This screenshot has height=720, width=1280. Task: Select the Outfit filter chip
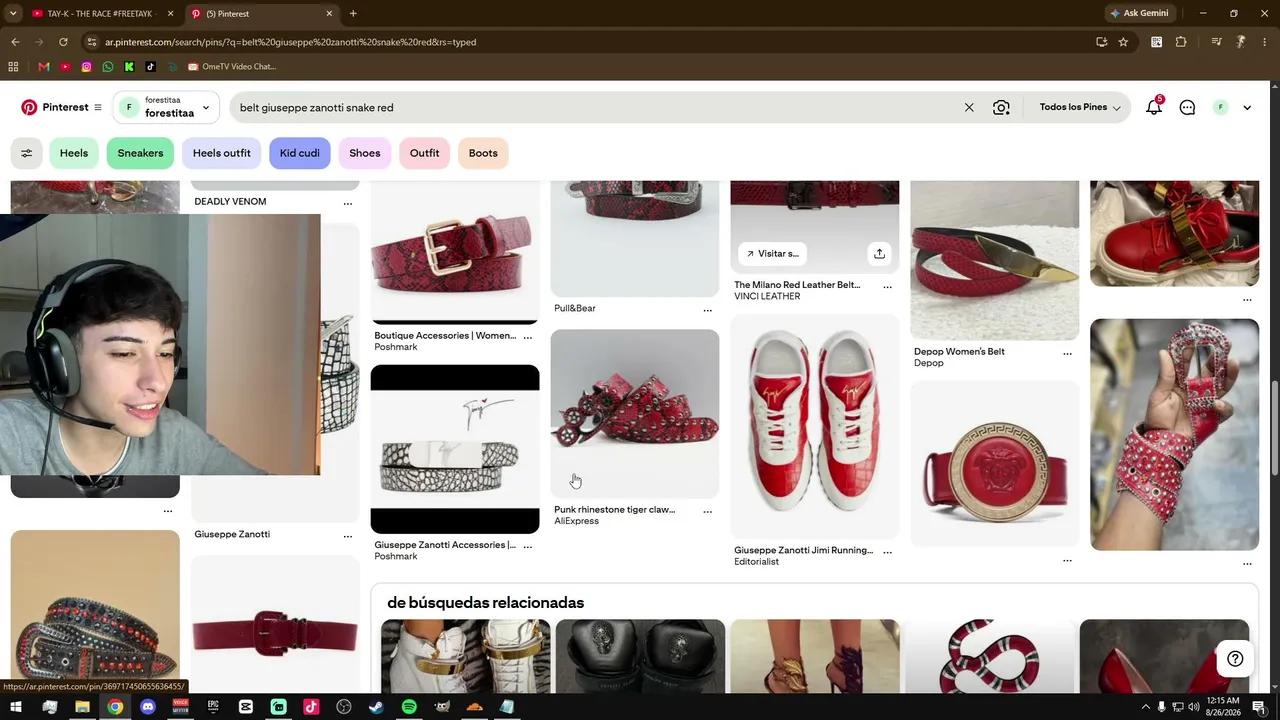pos(424,153)
